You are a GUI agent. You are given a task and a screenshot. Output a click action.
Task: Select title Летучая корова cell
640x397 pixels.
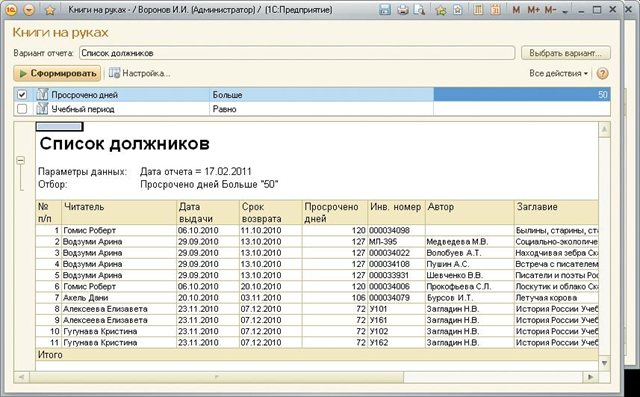556,298
